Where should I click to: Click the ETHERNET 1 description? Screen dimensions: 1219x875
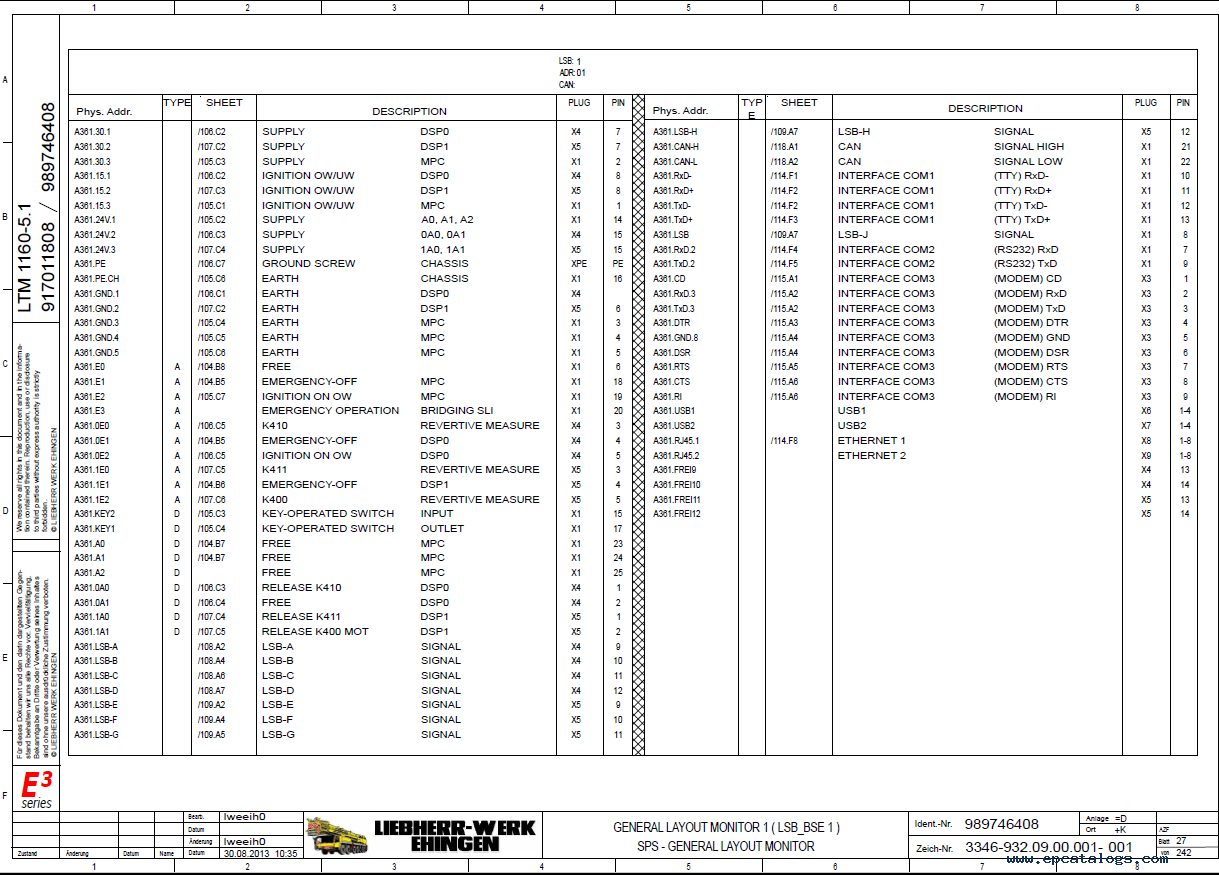coord(871,441)
